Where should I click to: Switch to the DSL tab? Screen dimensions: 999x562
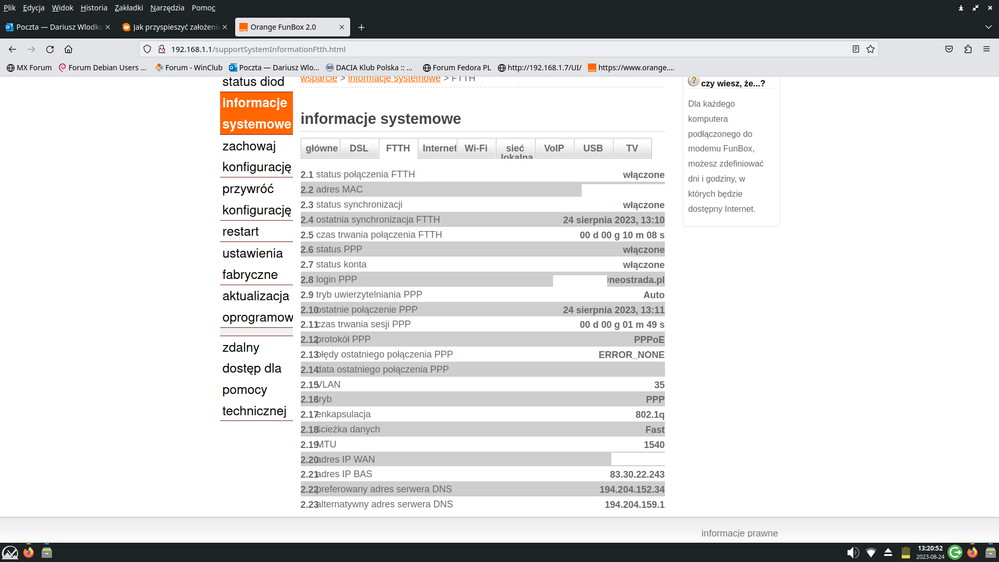[x=358, y=149]
